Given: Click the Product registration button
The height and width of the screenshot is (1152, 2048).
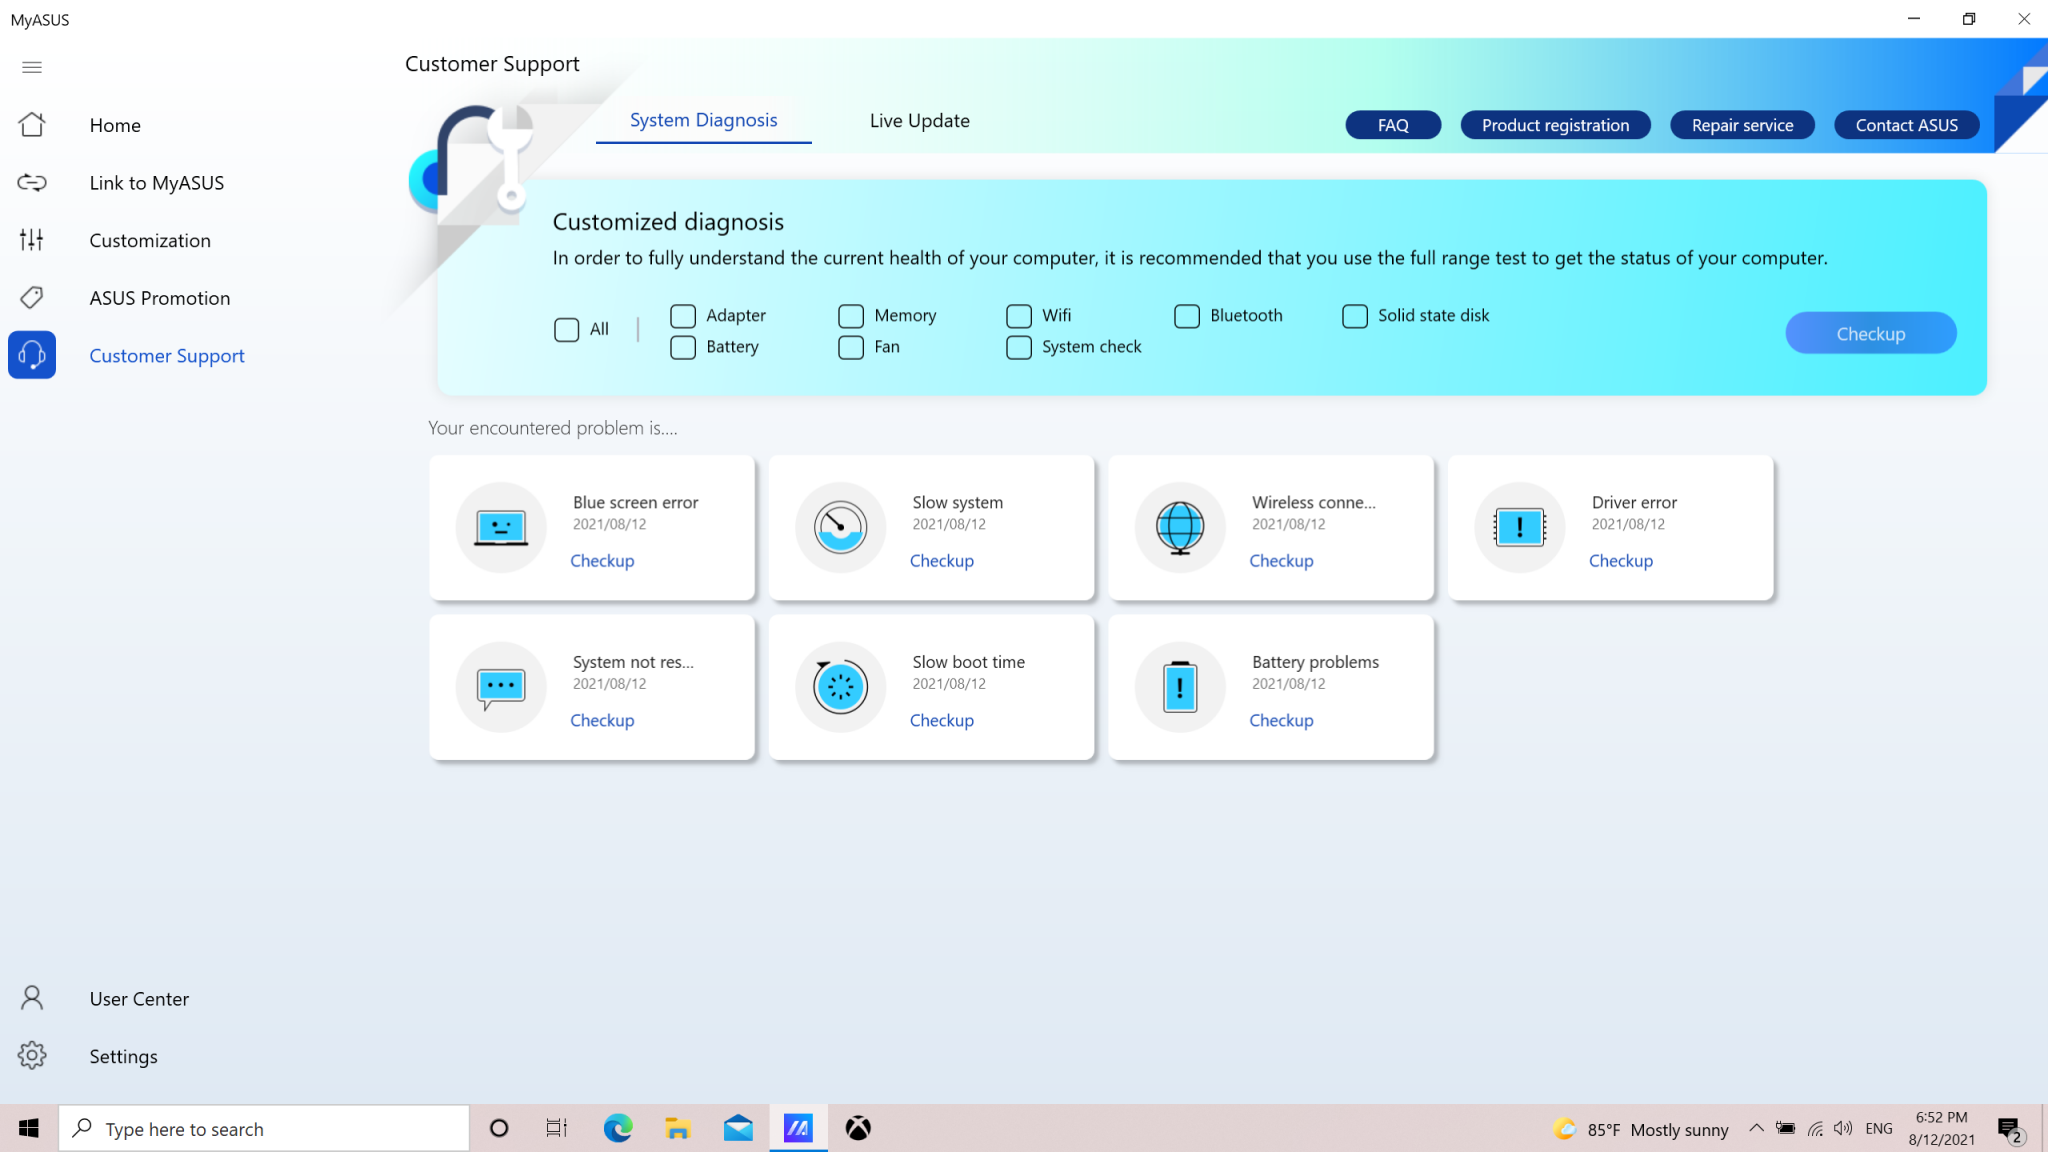Looking at the screenshot, I should [x=1555, y=125].
